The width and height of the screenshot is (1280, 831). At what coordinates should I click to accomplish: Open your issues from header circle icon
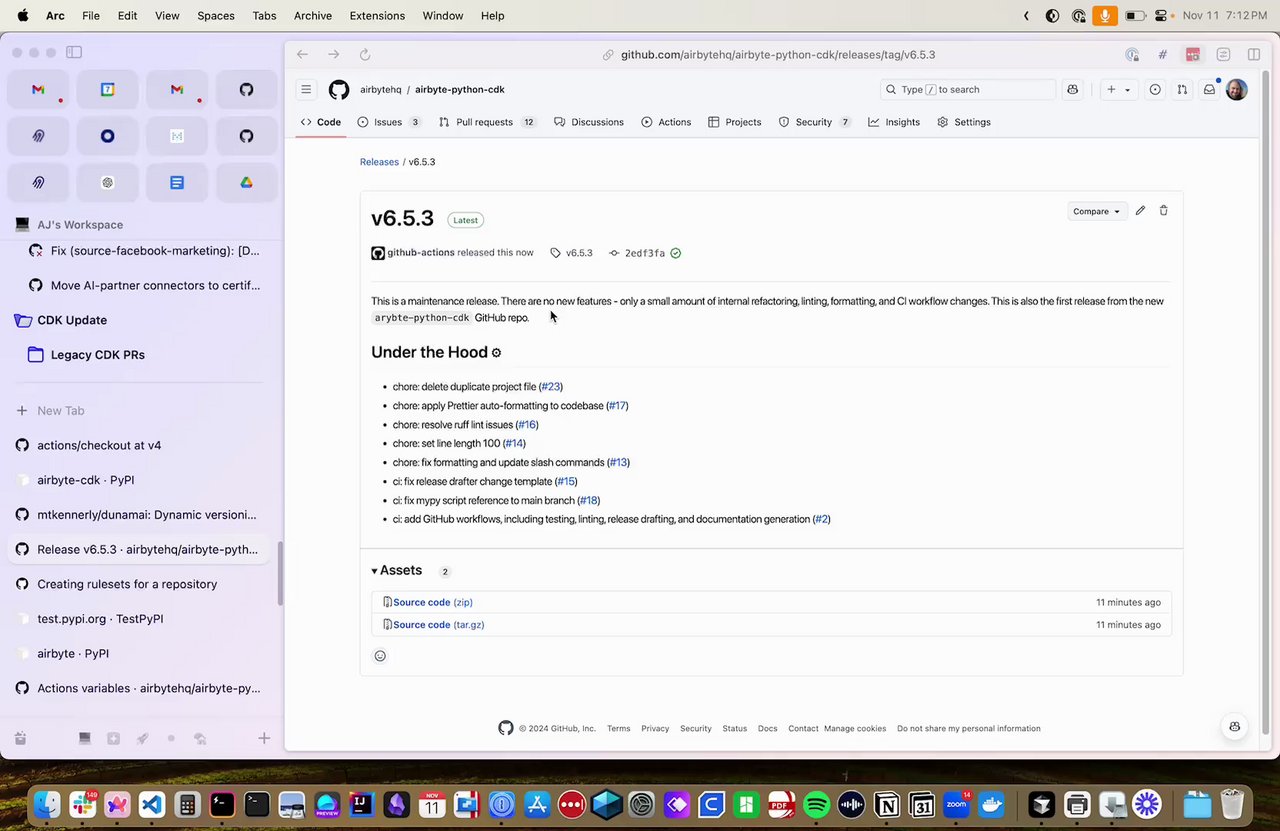point(1155,90)
